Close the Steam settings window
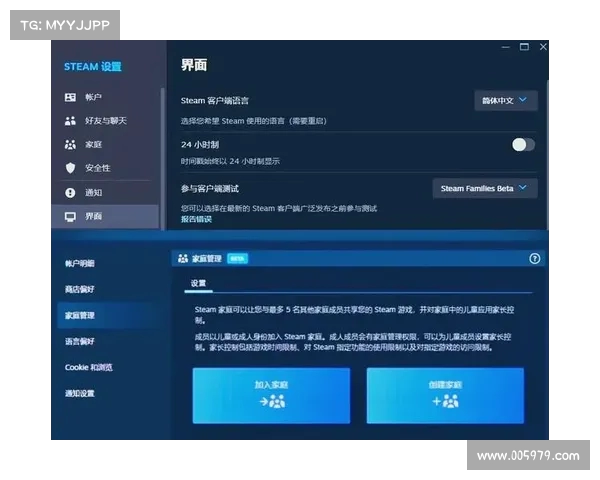This screenshot has height=480, width=600. coord(543,47)
